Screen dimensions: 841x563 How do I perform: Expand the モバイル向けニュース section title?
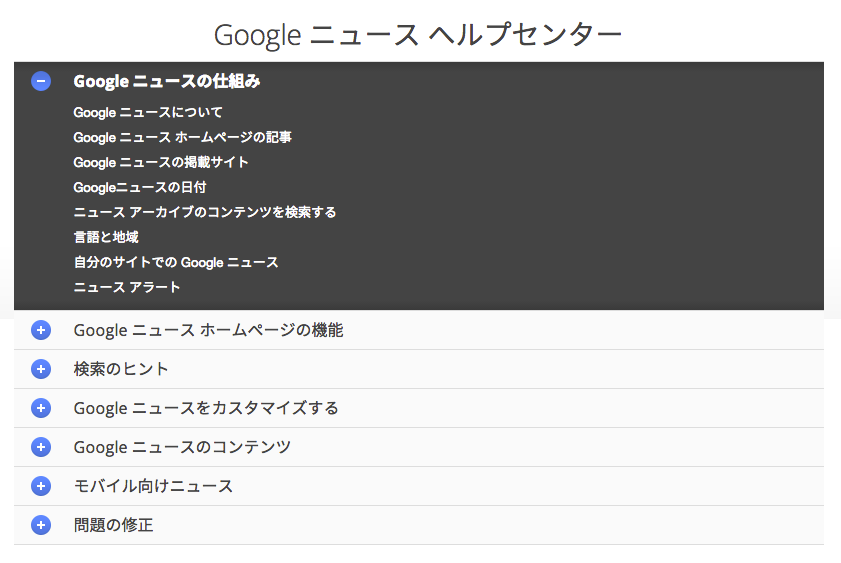point(153,486)
